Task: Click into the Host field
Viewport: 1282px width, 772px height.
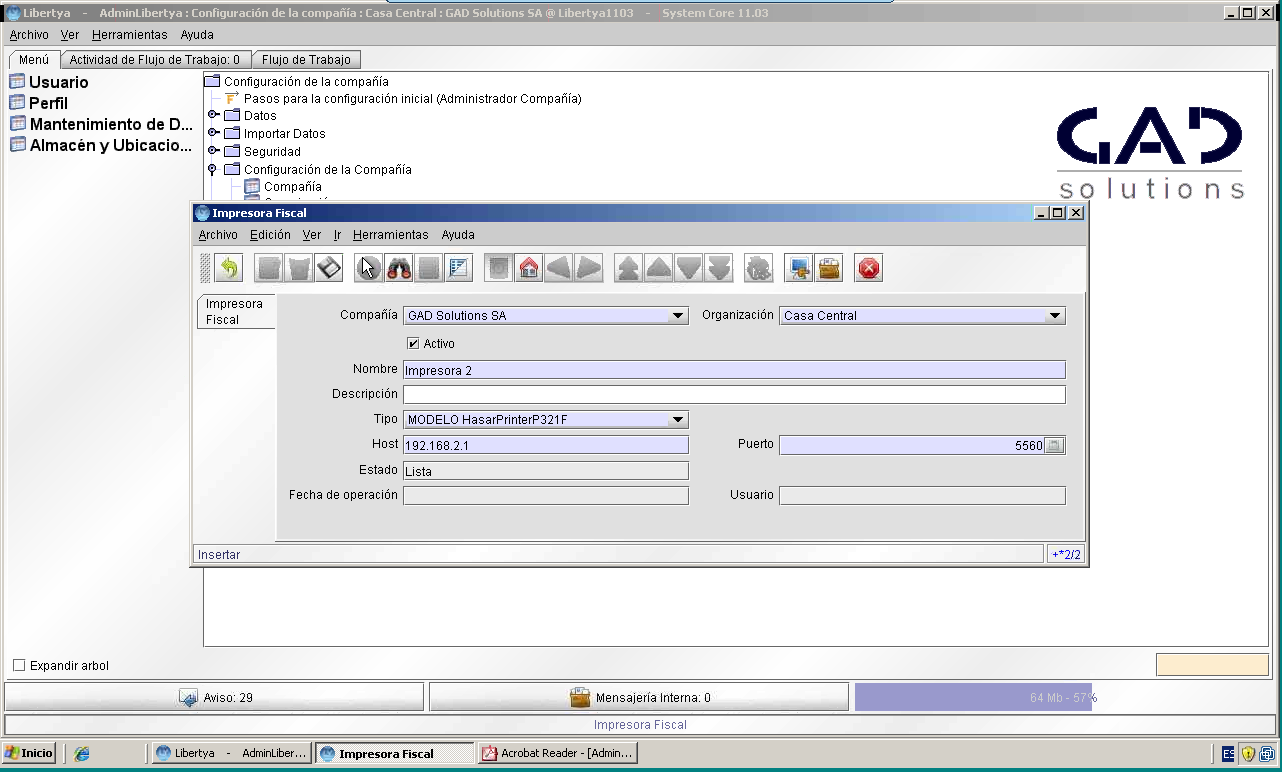Action: [546, 445]
